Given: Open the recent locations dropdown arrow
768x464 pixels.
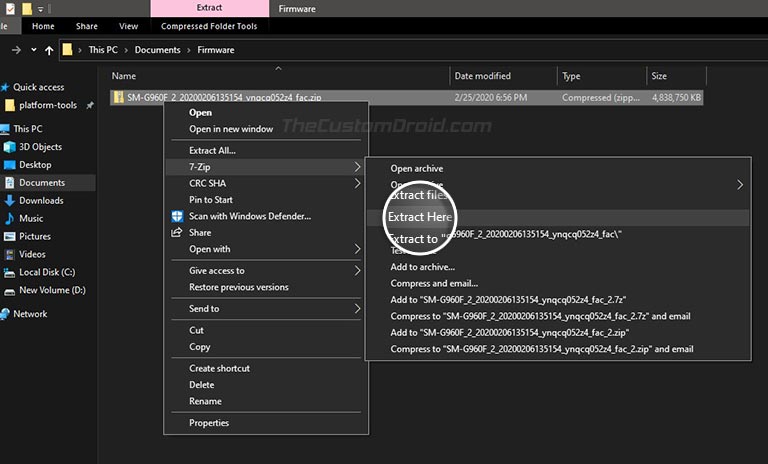Looking at the screenshot, I should pyautogui.click(x=33, y=49).
